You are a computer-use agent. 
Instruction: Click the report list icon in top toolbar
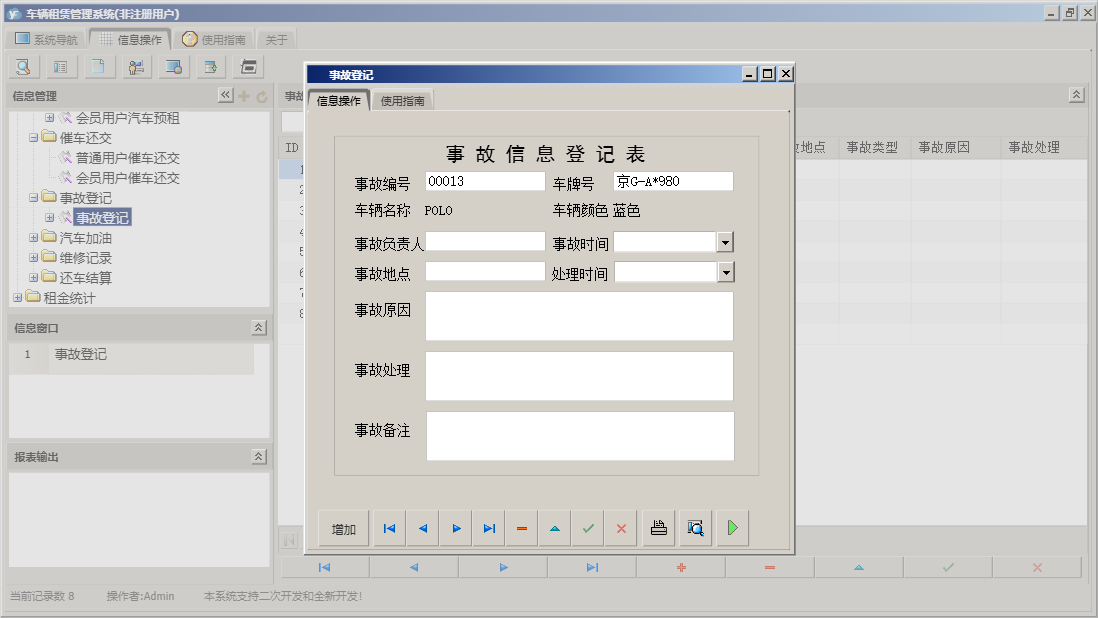(x=60, y=66)
